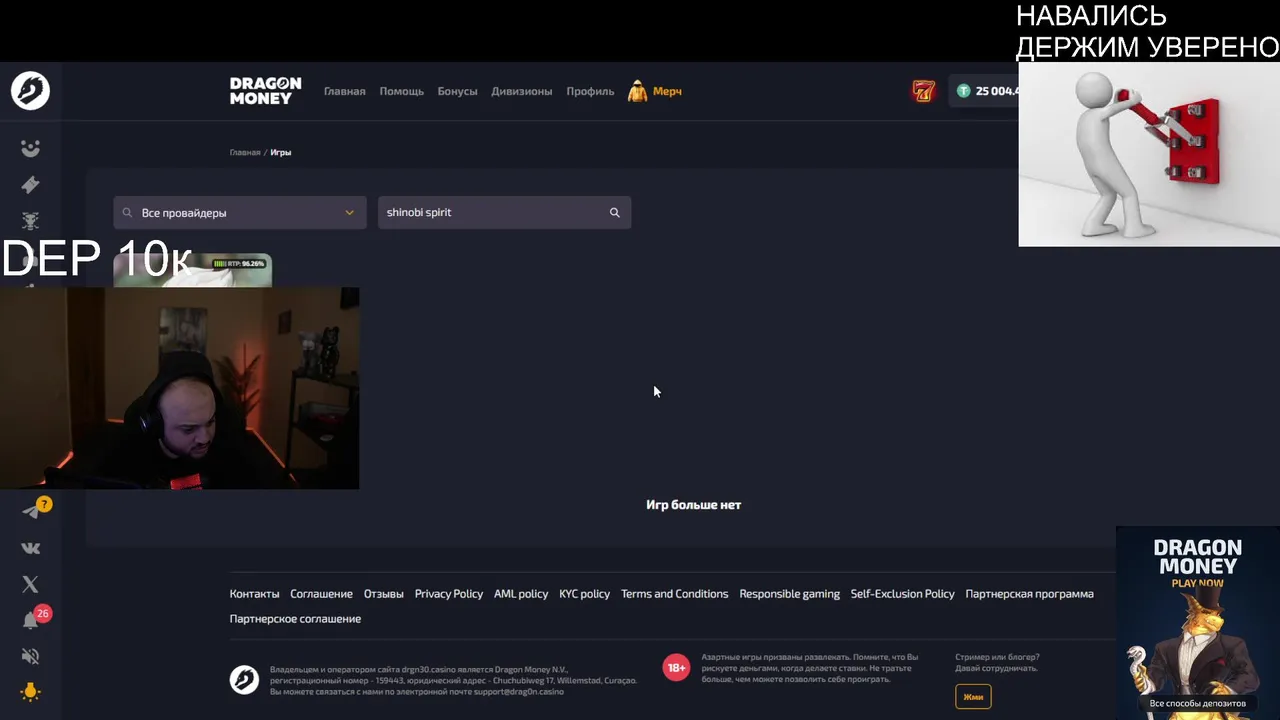Click the Главная breadcrumb link
The width and height of the screenshot is (1280, 720).
point(245,152)
